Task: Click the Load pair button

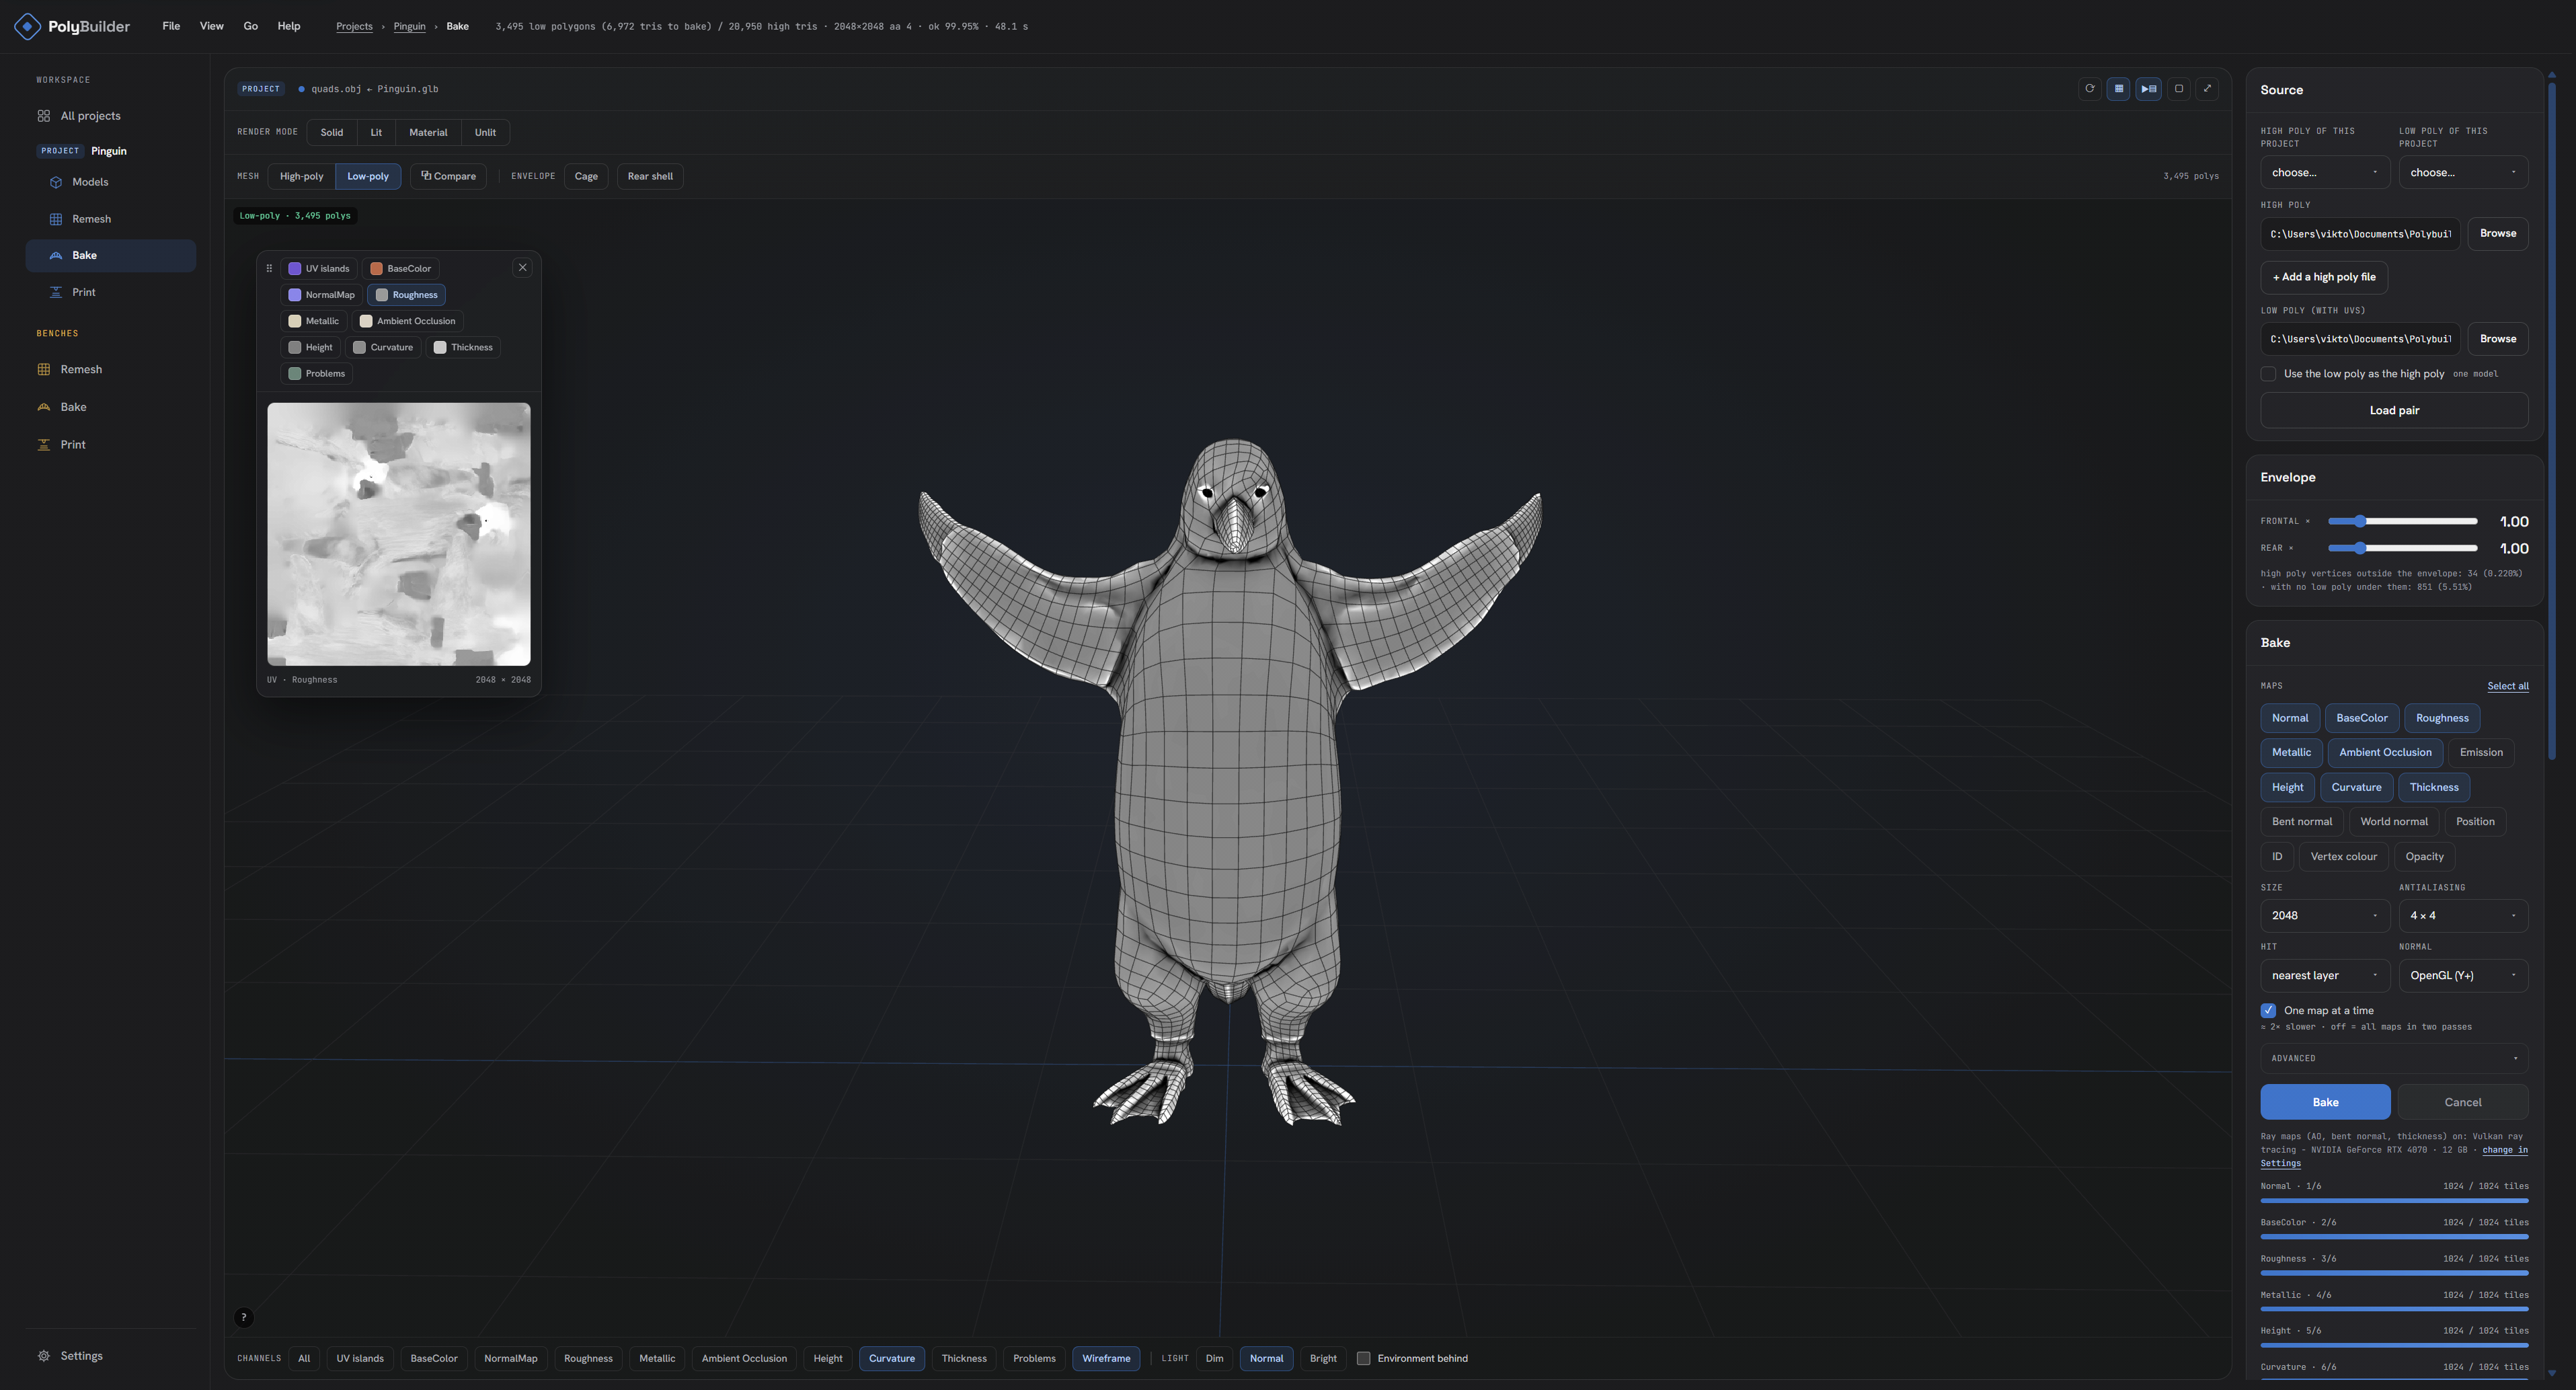Action: pos(2394,410)
